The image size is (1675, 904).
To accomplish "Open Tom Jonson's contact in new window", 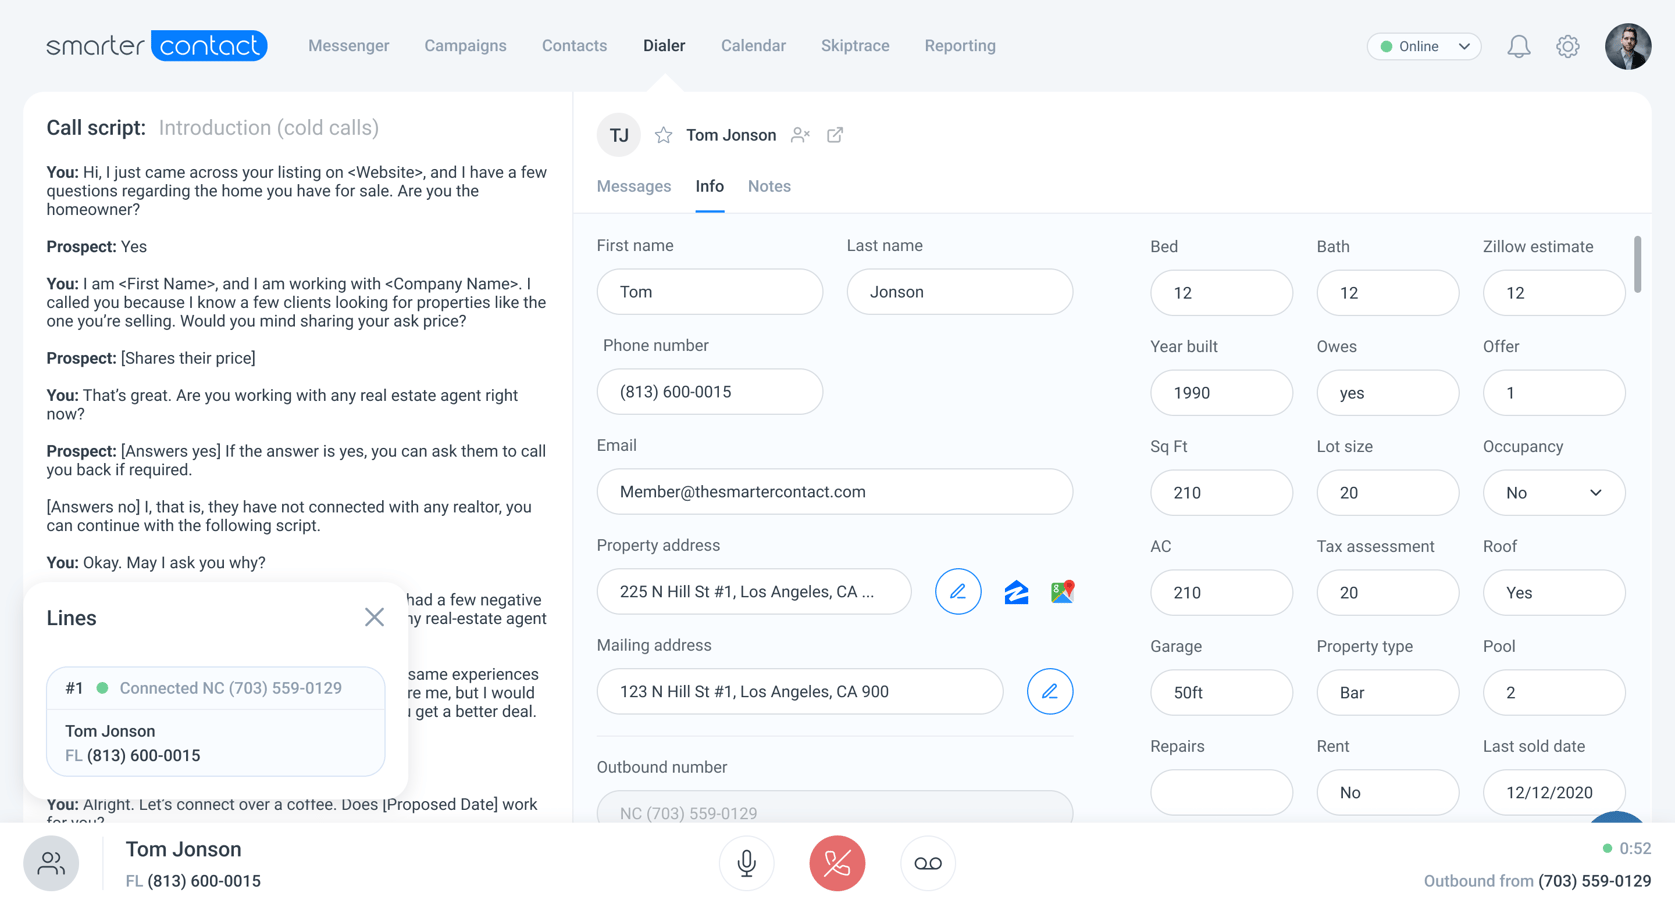I will coord(835,134).
